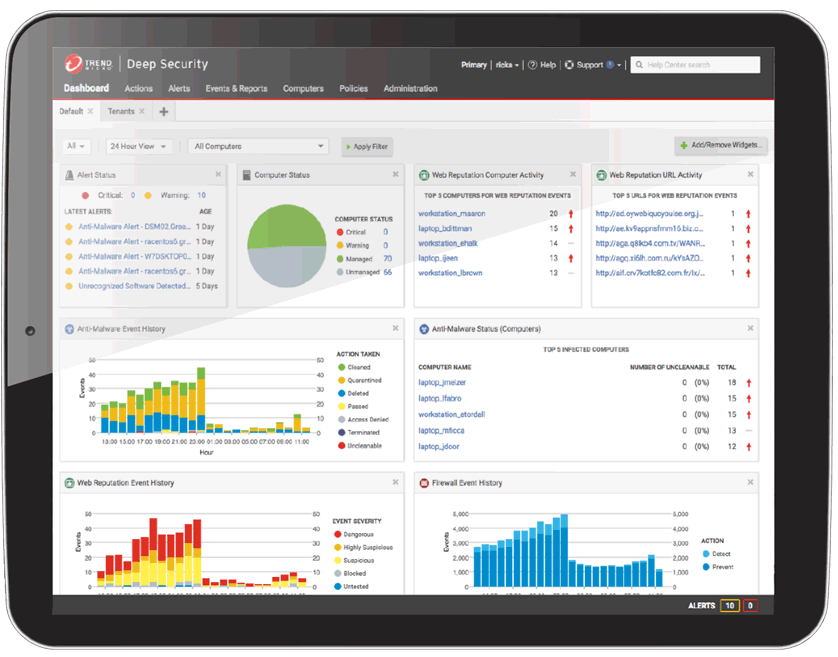
Task: Close the Computer Status widget
Action: 398,175
